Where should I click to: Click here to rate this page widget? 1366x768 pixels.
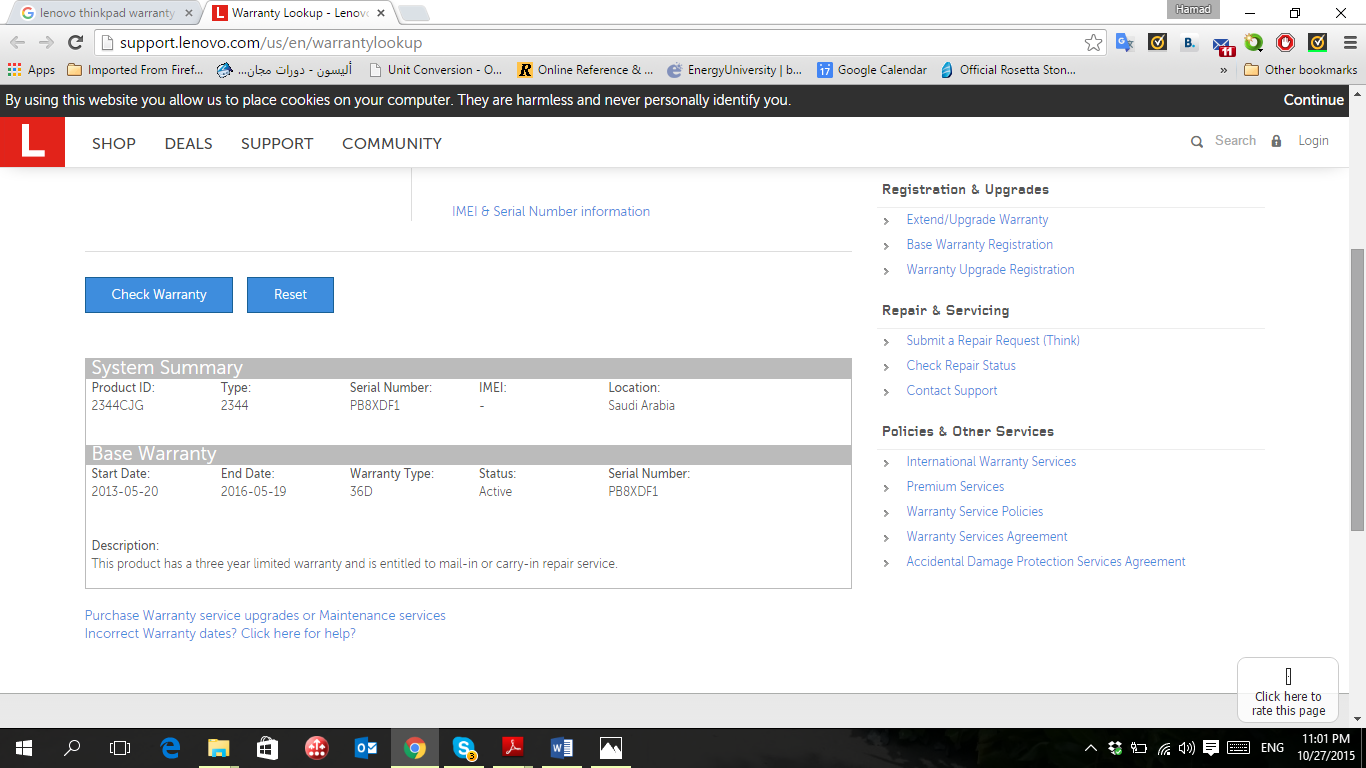[1288, 690]
